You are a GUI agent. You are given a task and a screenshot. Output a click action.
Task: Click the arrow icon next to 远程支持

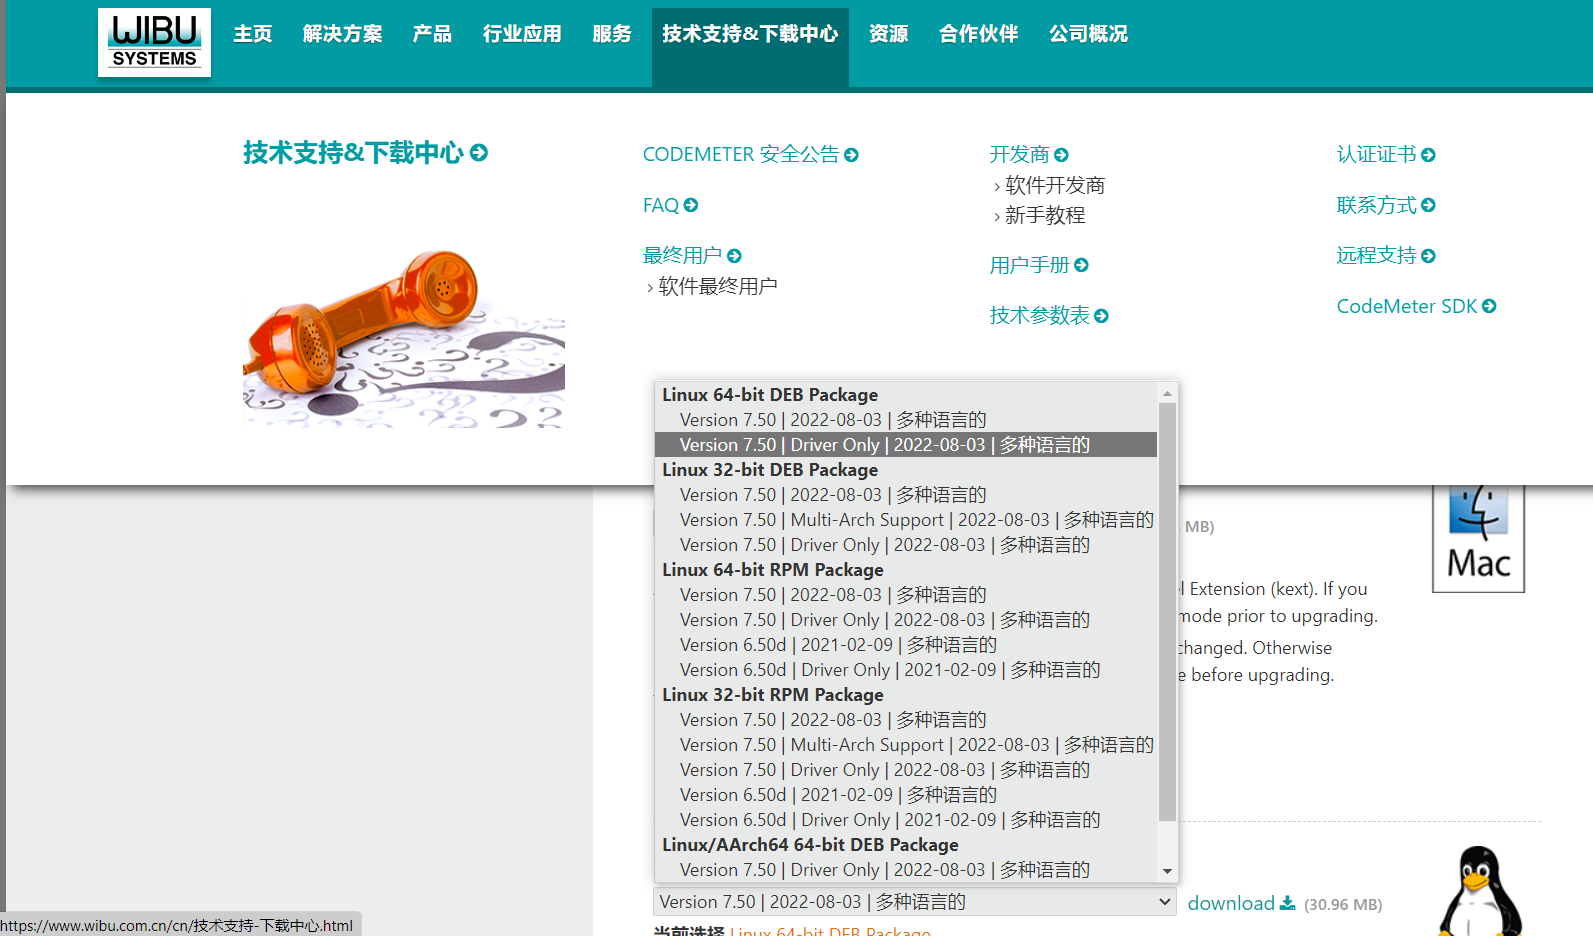coord(1428,256)
